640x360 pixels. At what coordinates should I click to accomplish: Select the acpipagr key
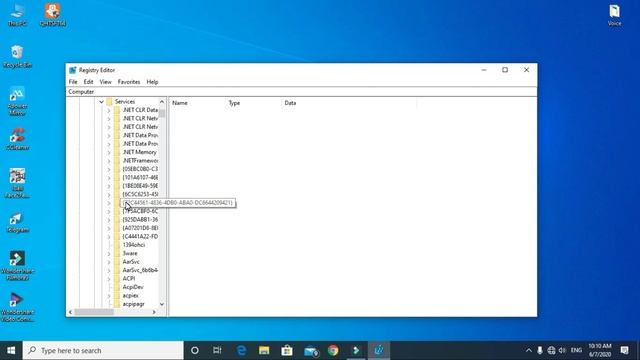click(133, 304)
